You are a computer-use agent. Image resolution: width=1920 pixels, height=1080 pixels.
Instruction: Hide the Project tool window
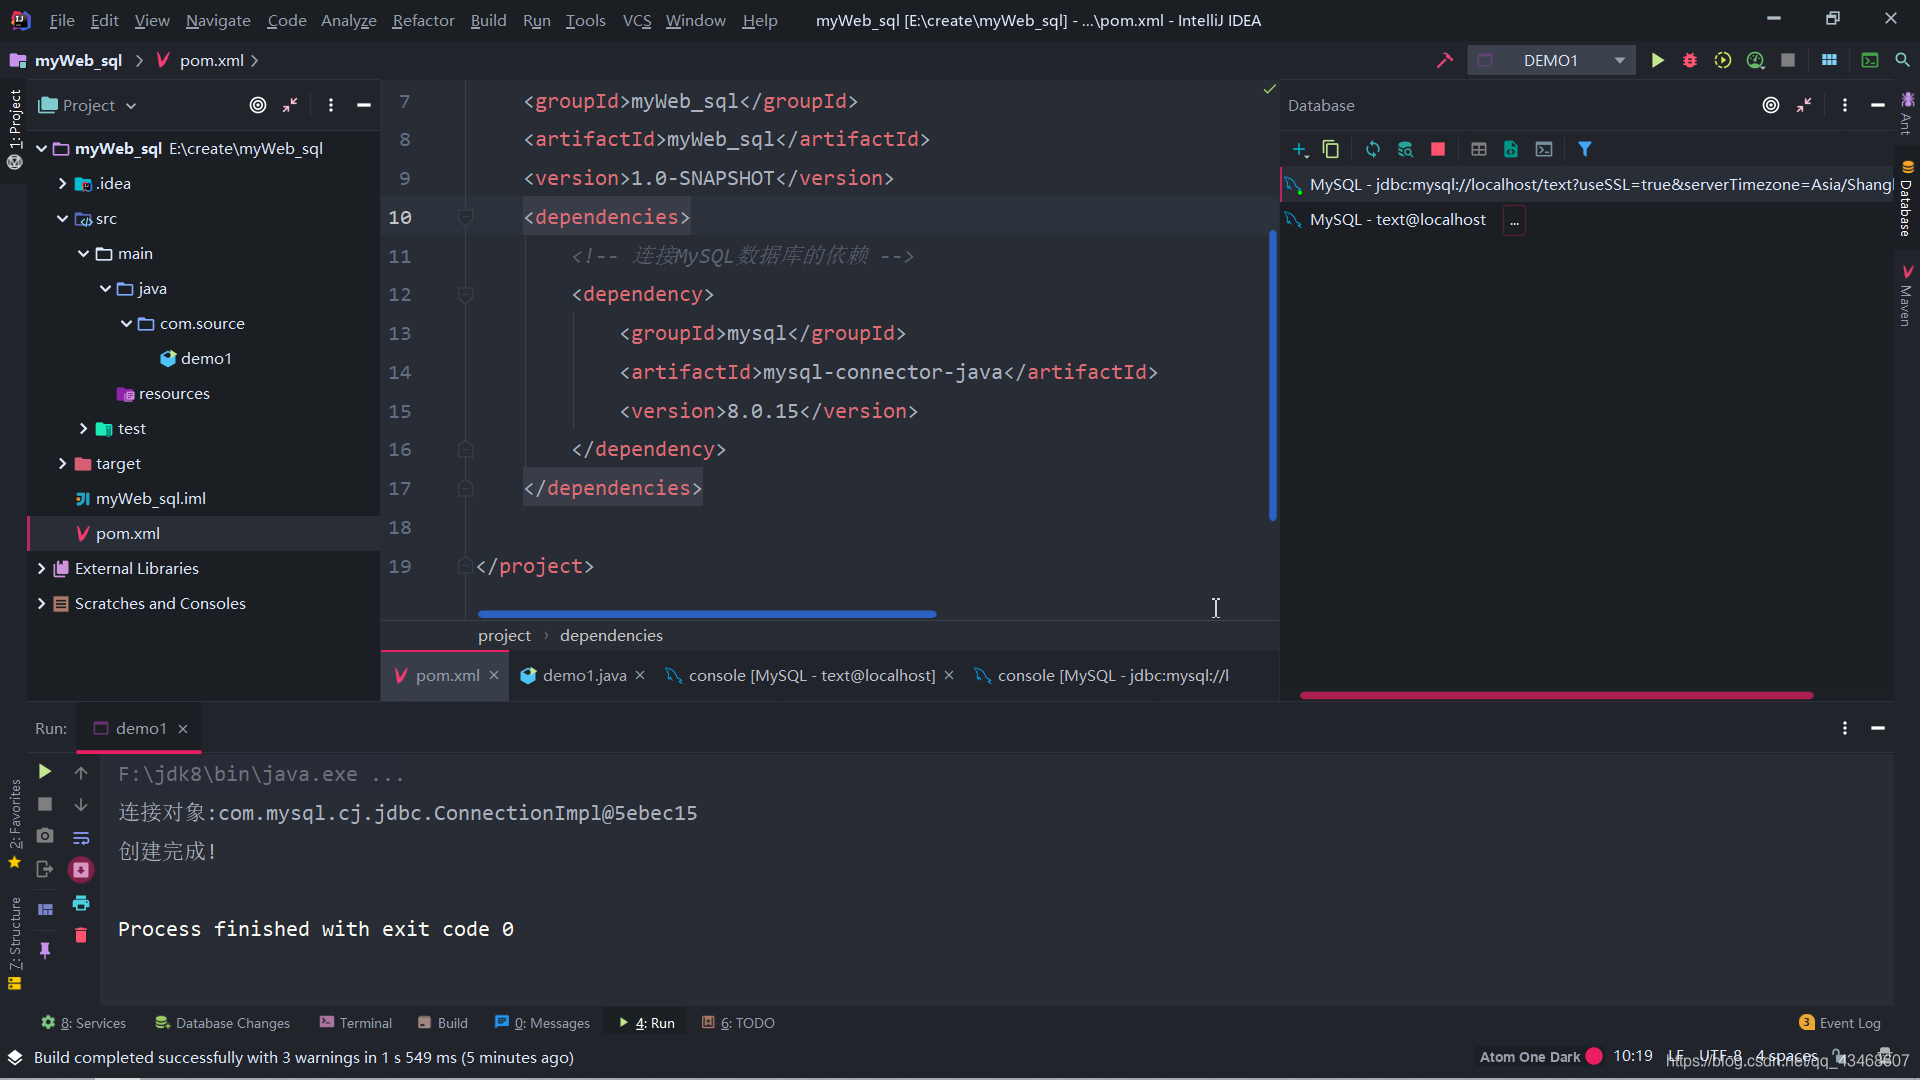click(364, 105)
